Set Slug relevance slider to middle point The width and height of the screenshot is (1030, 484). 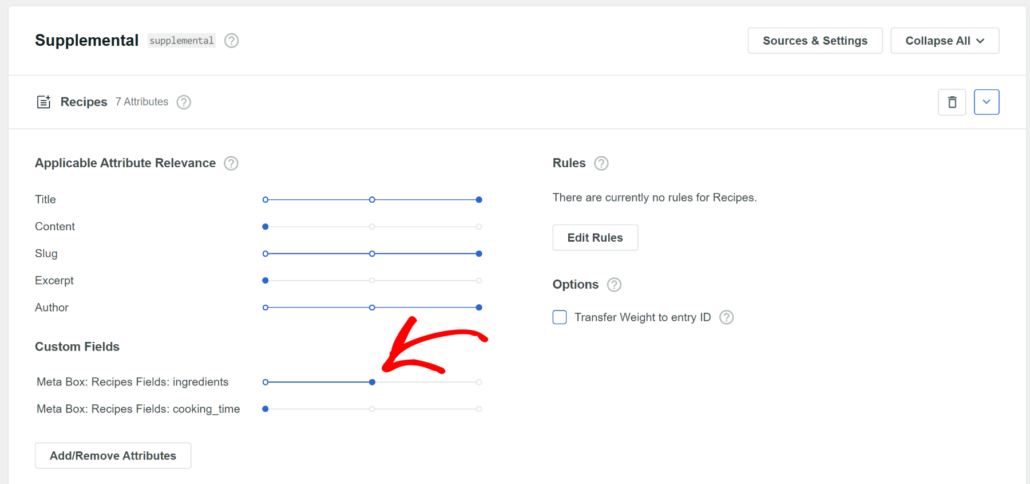[x=372, y=253]
